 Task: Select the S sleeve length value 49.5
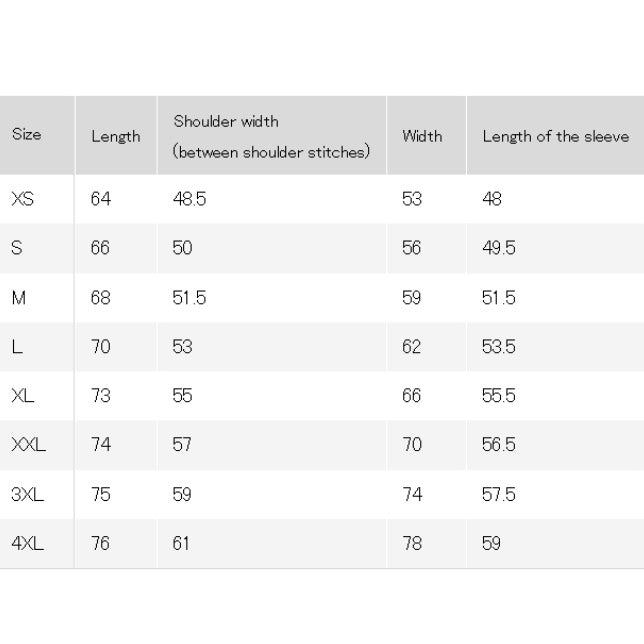[x=499, y=248]
